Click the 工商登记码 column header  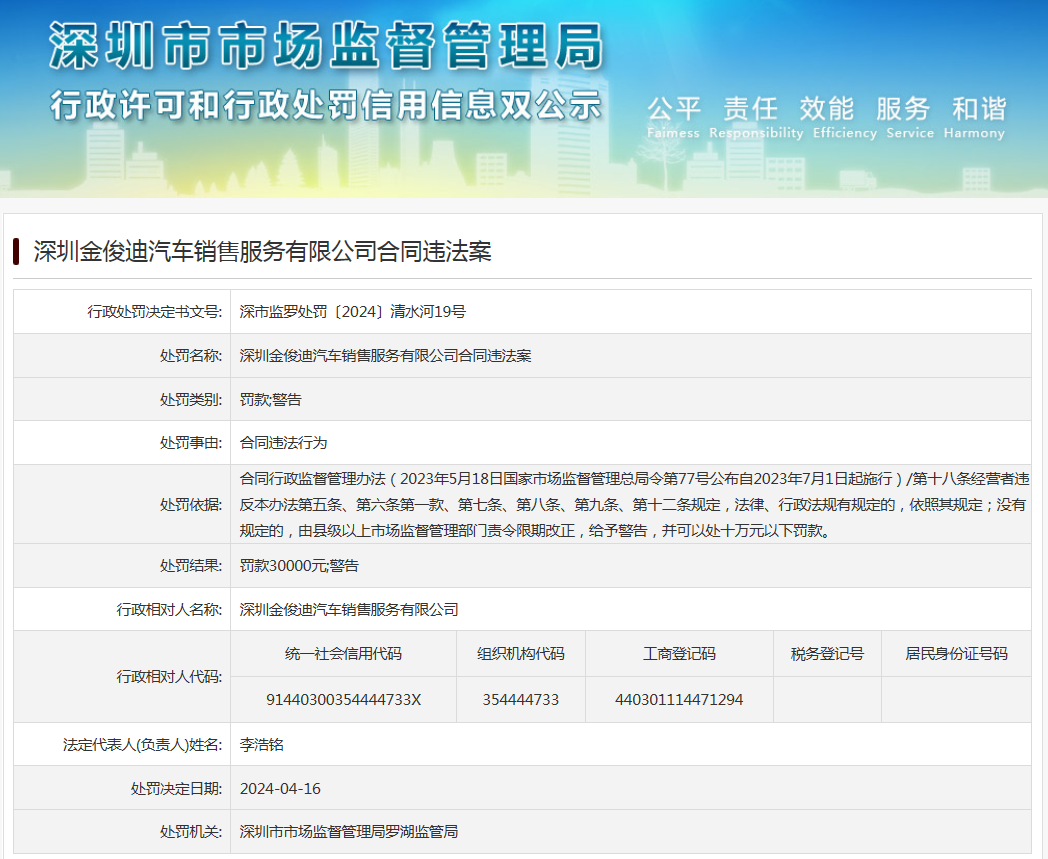point(679,654)
